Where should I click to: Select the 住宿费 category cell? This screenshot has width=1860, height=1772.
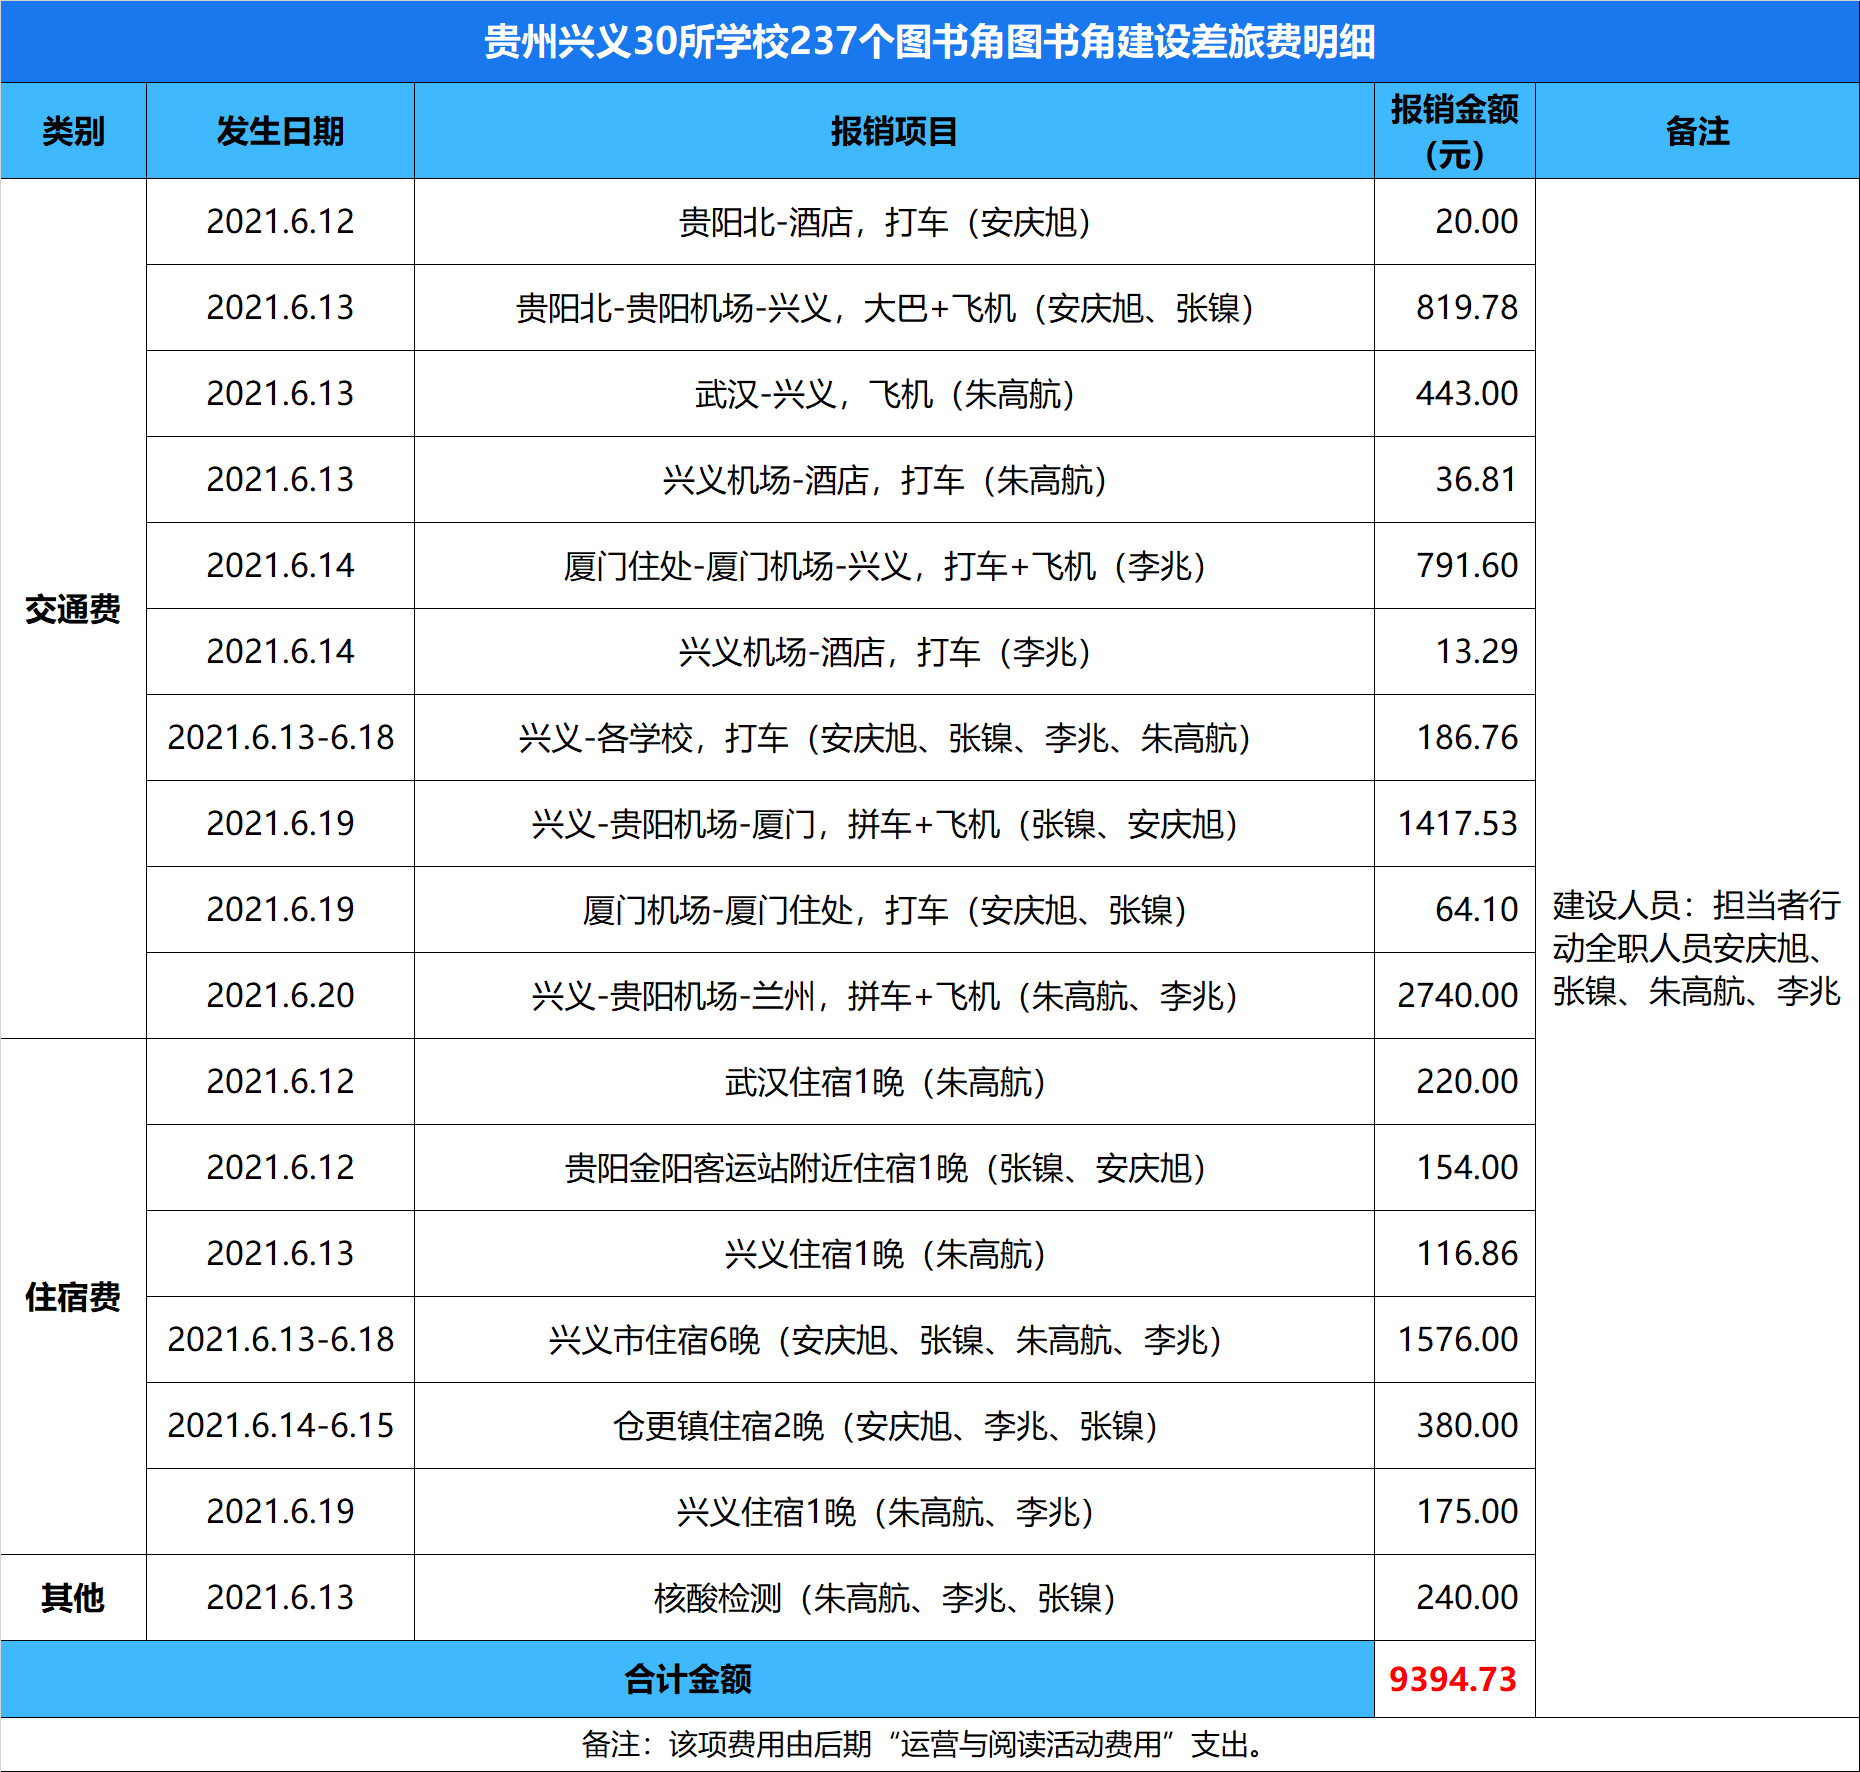73,1296
